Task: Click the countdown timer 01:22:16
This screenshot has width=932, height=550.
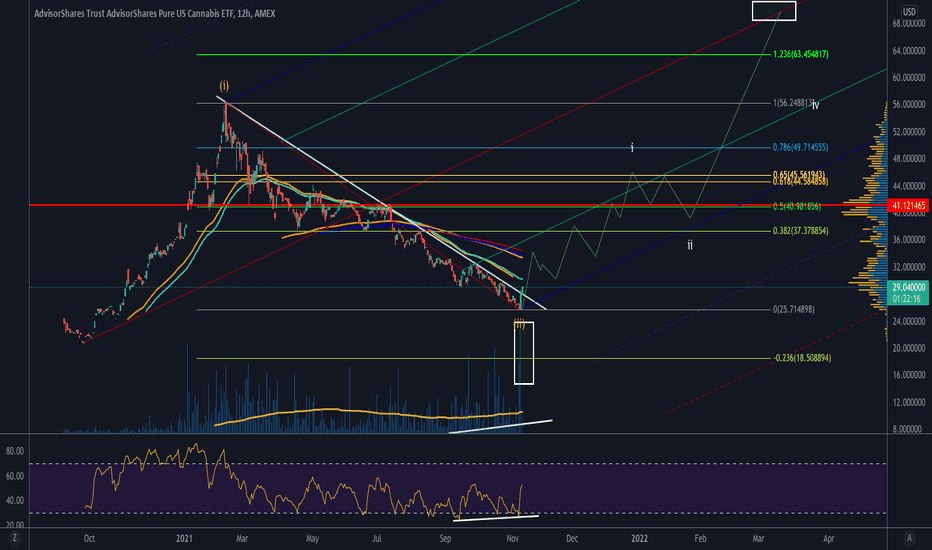Action: 906,298
